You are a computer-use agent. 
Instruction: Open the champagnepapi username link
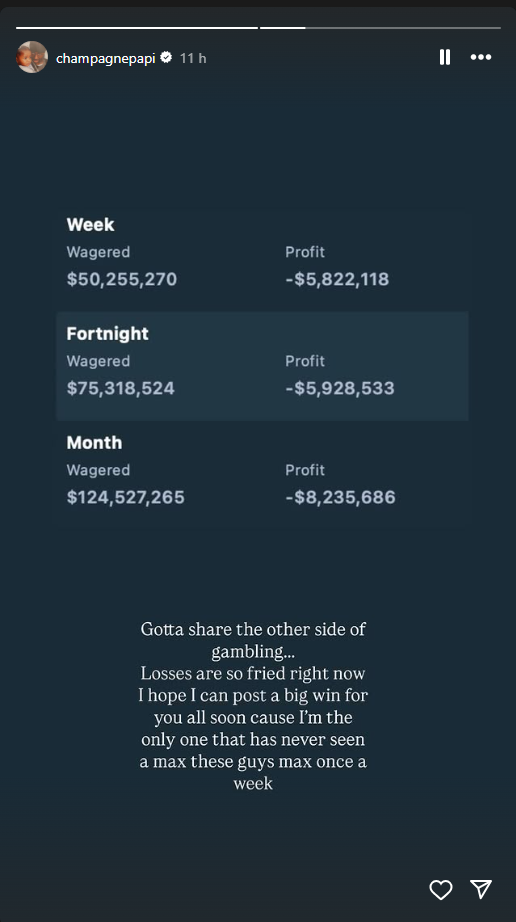coord(106,58)
